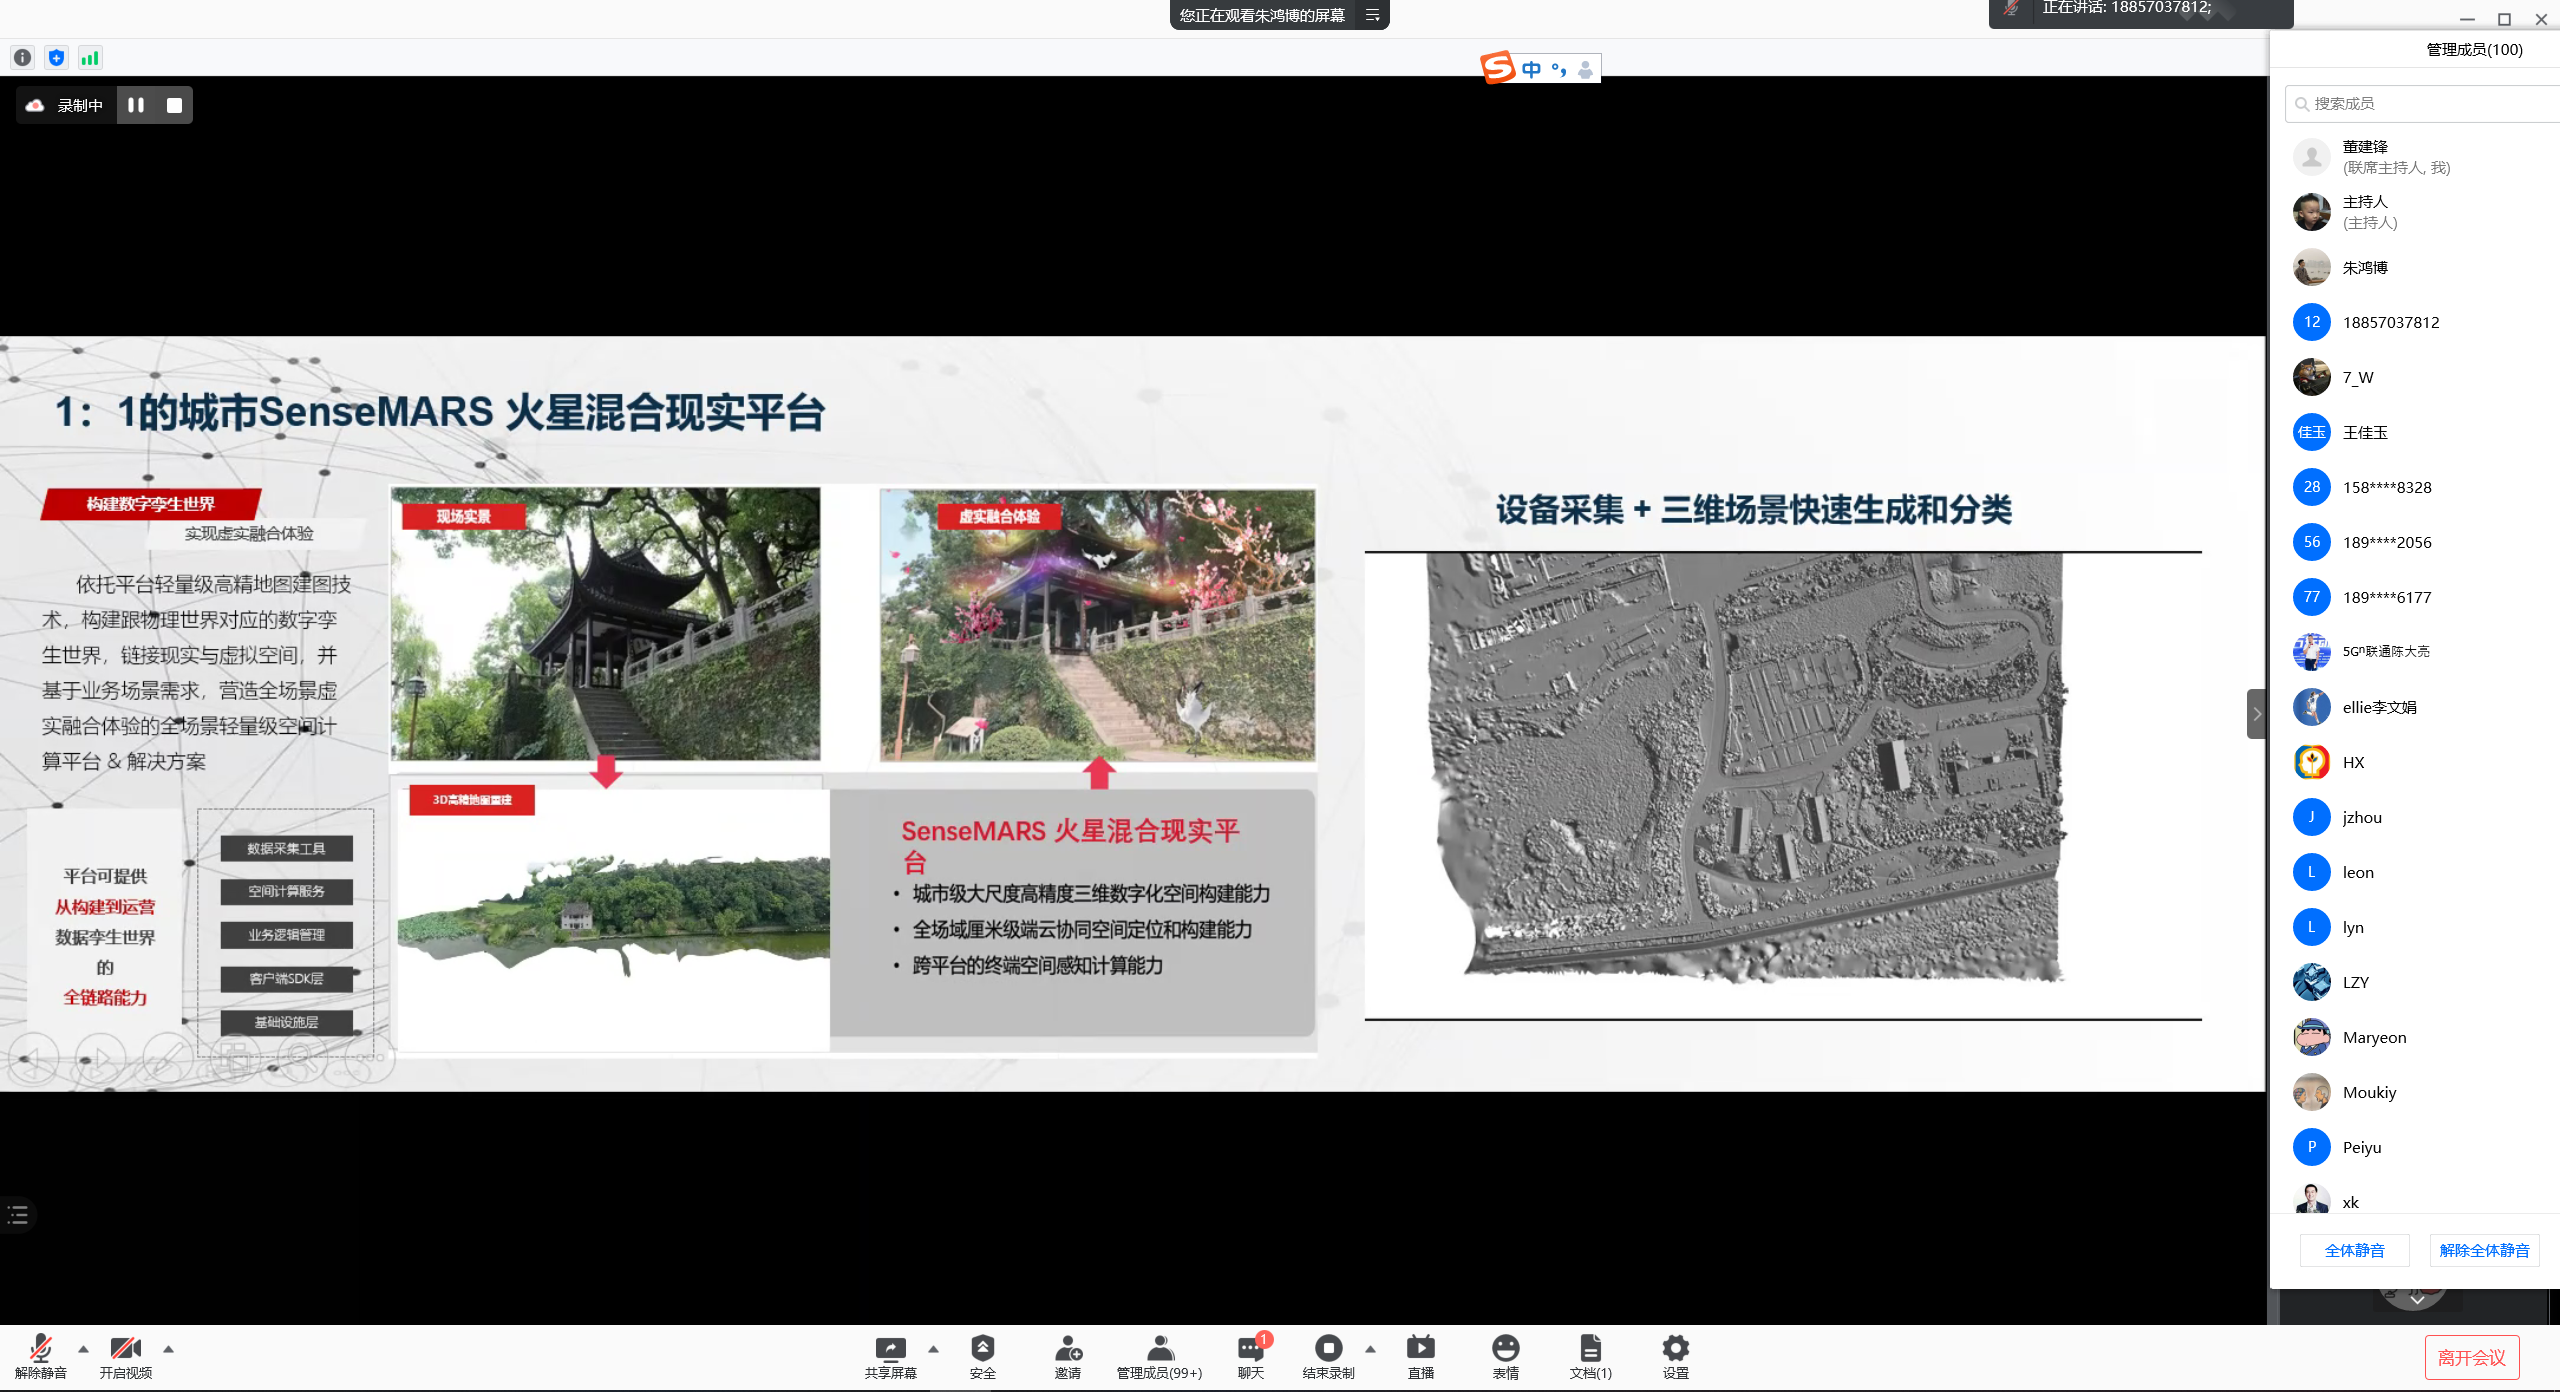2560x1392 pixels.
Task: Select member 189****6177
Action: tap(2415, 597)
